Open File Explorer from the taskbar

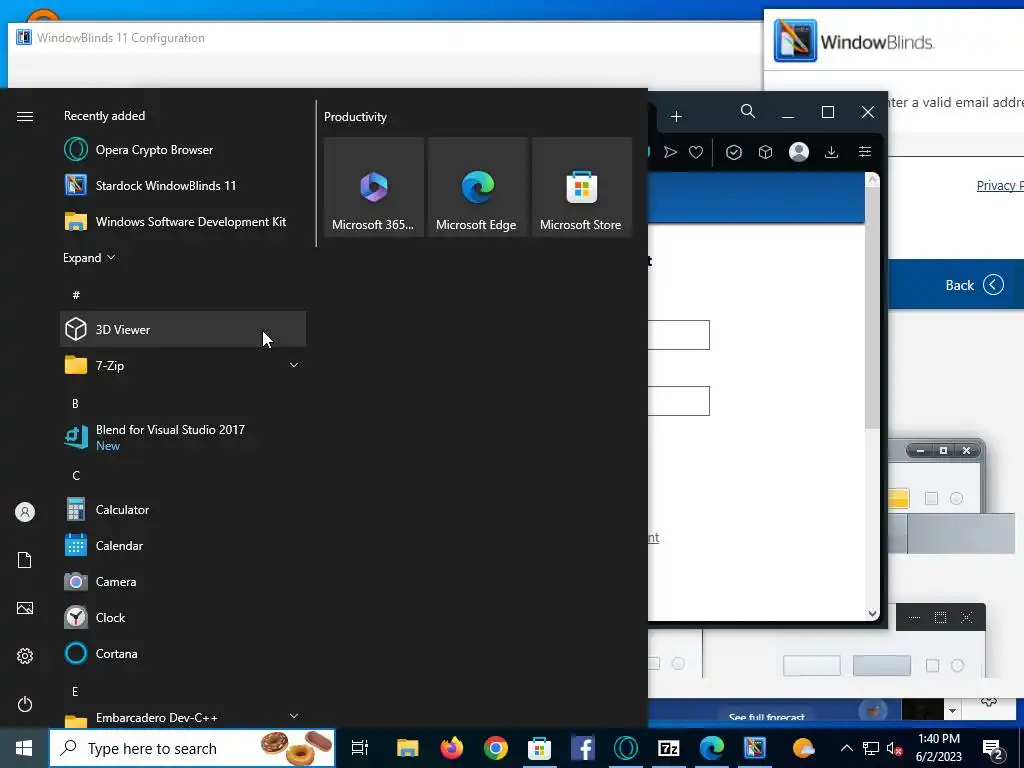point(407,748)
